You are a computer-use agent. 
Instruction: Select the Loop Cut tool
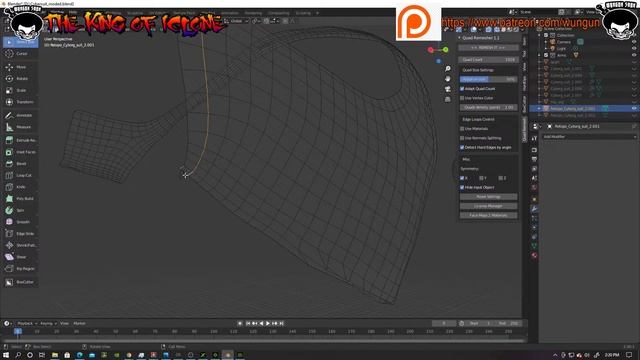tap(20, 175)
